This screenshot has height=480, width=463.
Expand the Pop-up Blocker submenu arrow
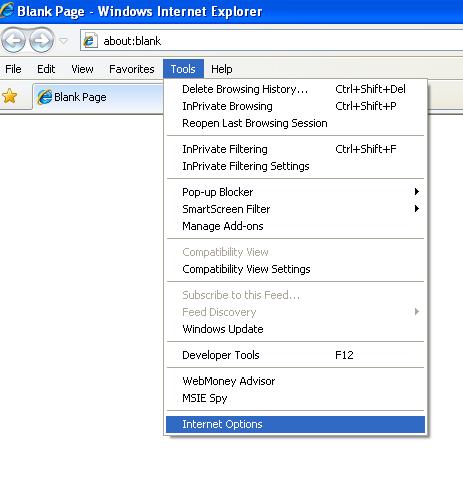[416, 192]
